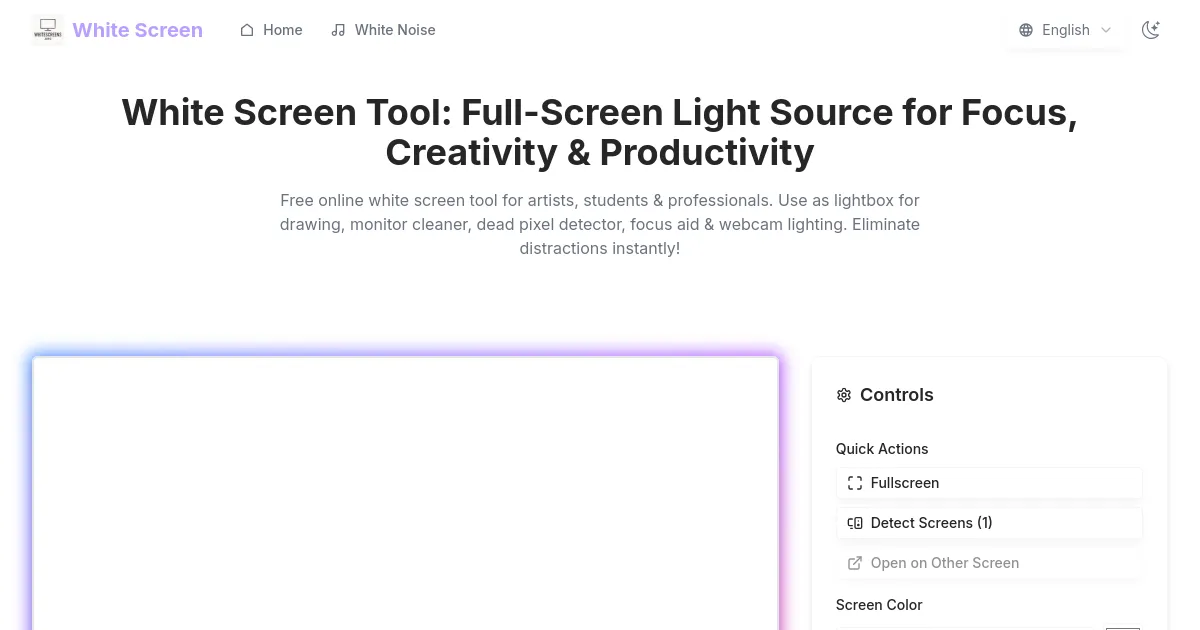
Task: Click the white screen preview area
Action: click(405, 495)
